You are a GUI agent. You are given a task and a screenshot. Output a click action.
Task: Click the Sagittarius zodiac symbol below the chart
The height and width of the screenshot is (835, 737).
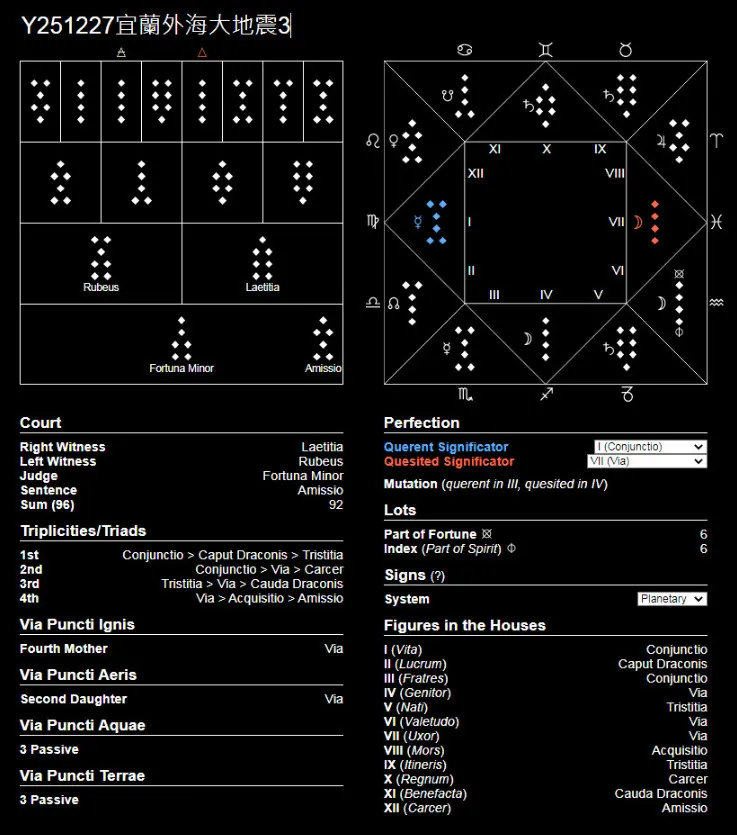coord(546,394)
